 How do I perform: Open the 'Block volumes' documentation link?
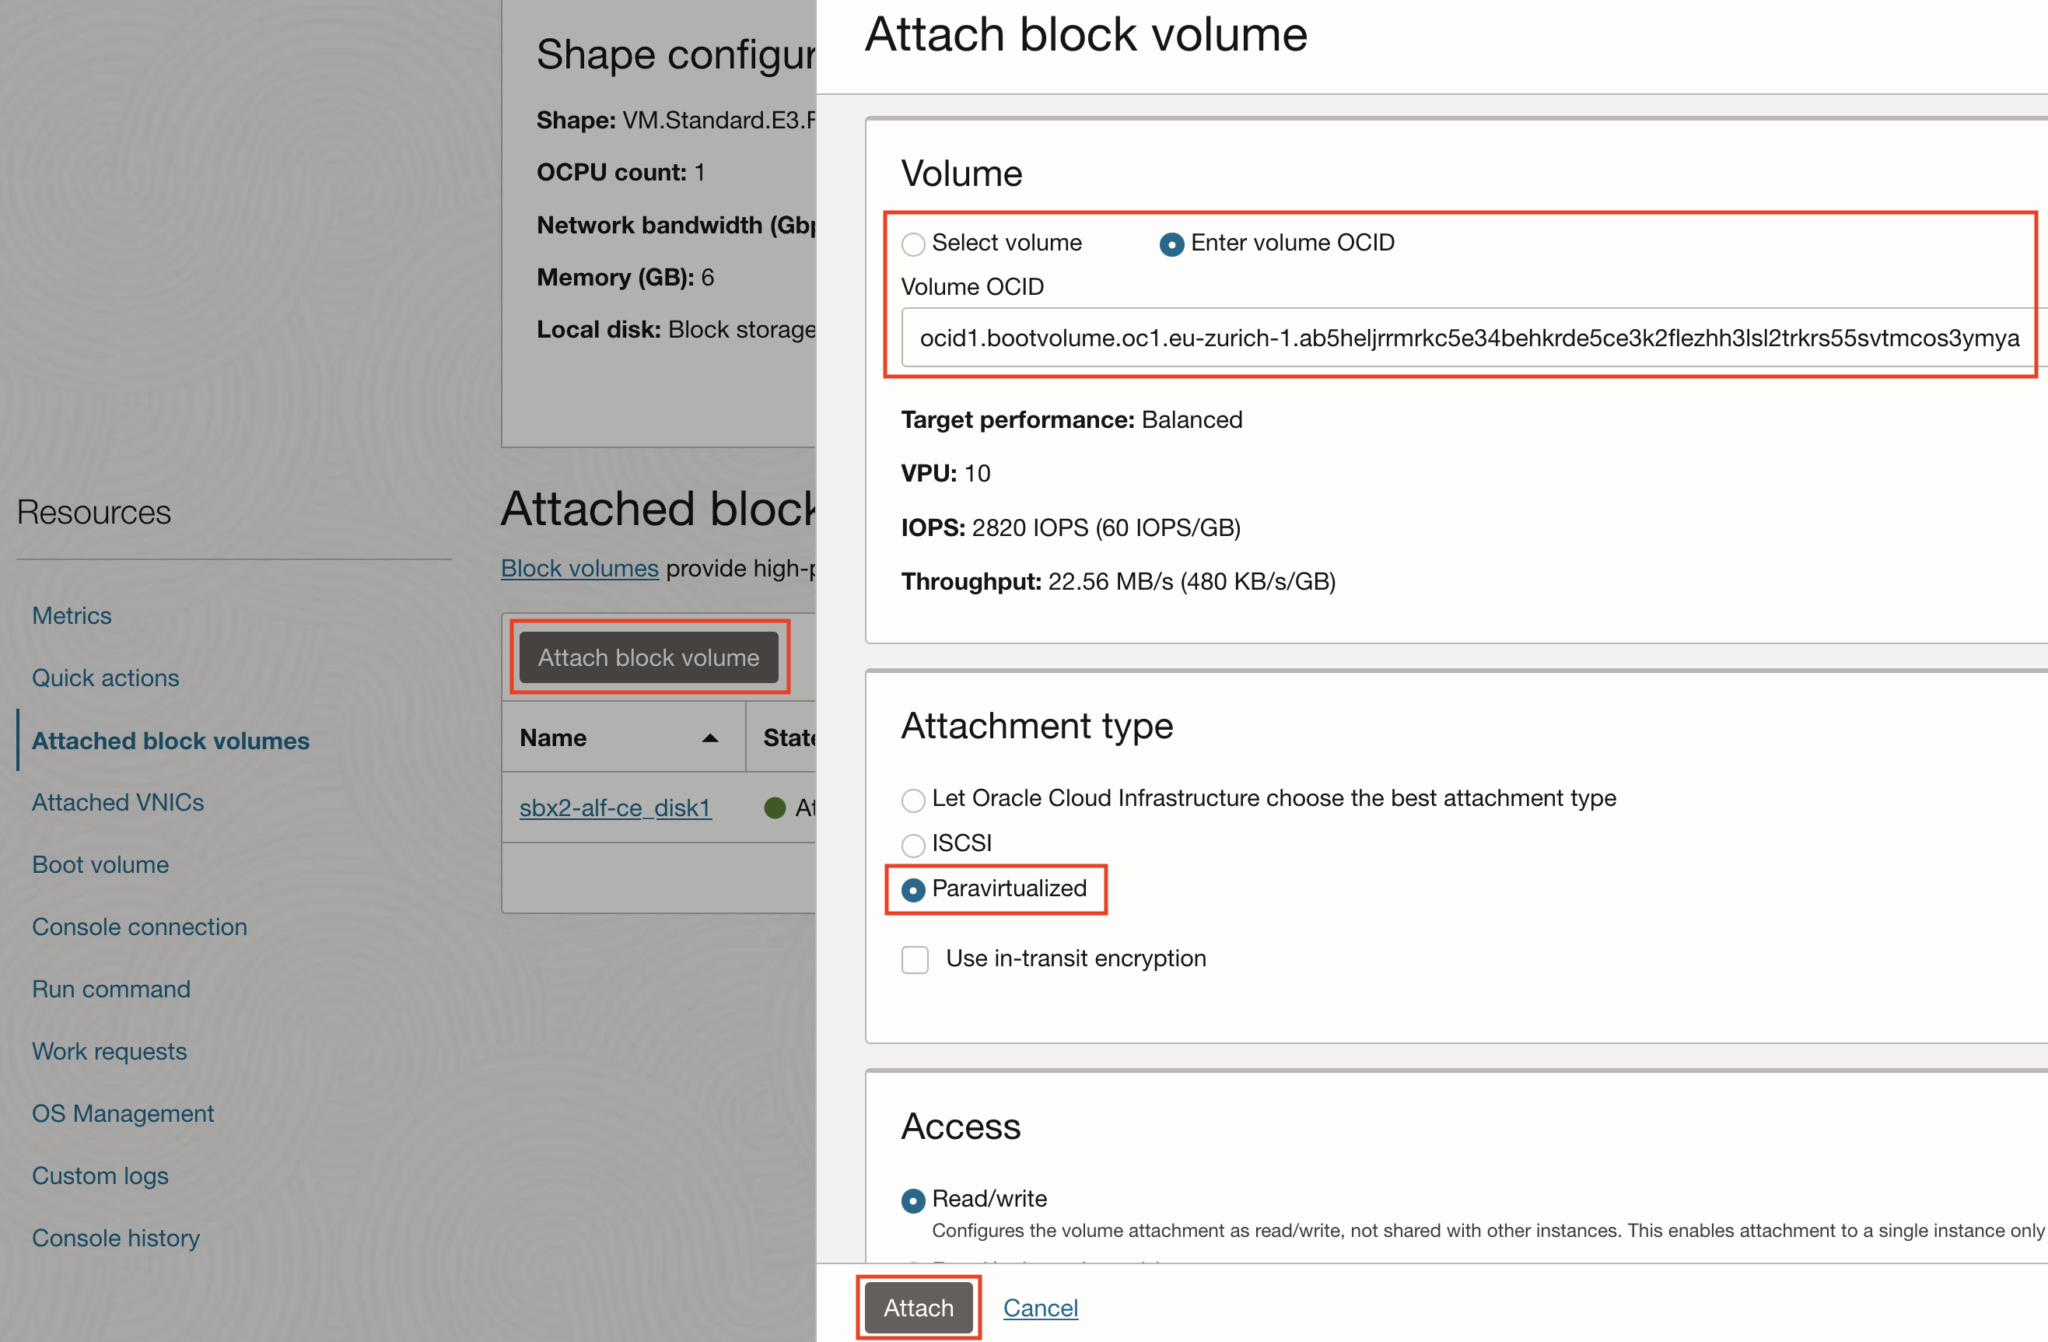click(x=579, y=568)
